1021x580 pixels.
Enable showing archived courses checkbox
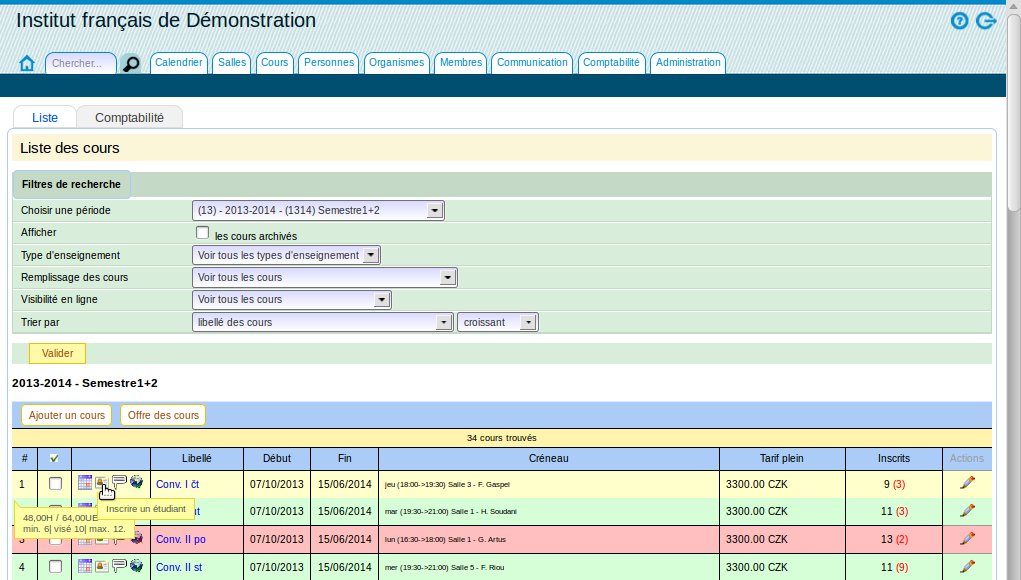click(x=203, y=232)
